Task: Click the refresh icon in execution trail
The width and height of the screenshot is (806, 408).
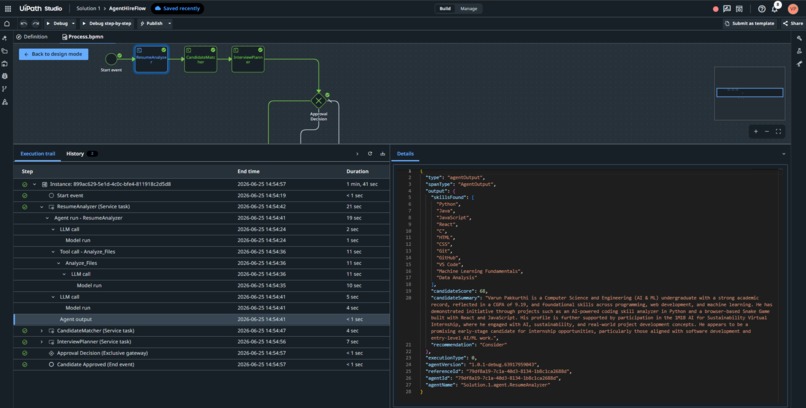Action: click(370, 154)
